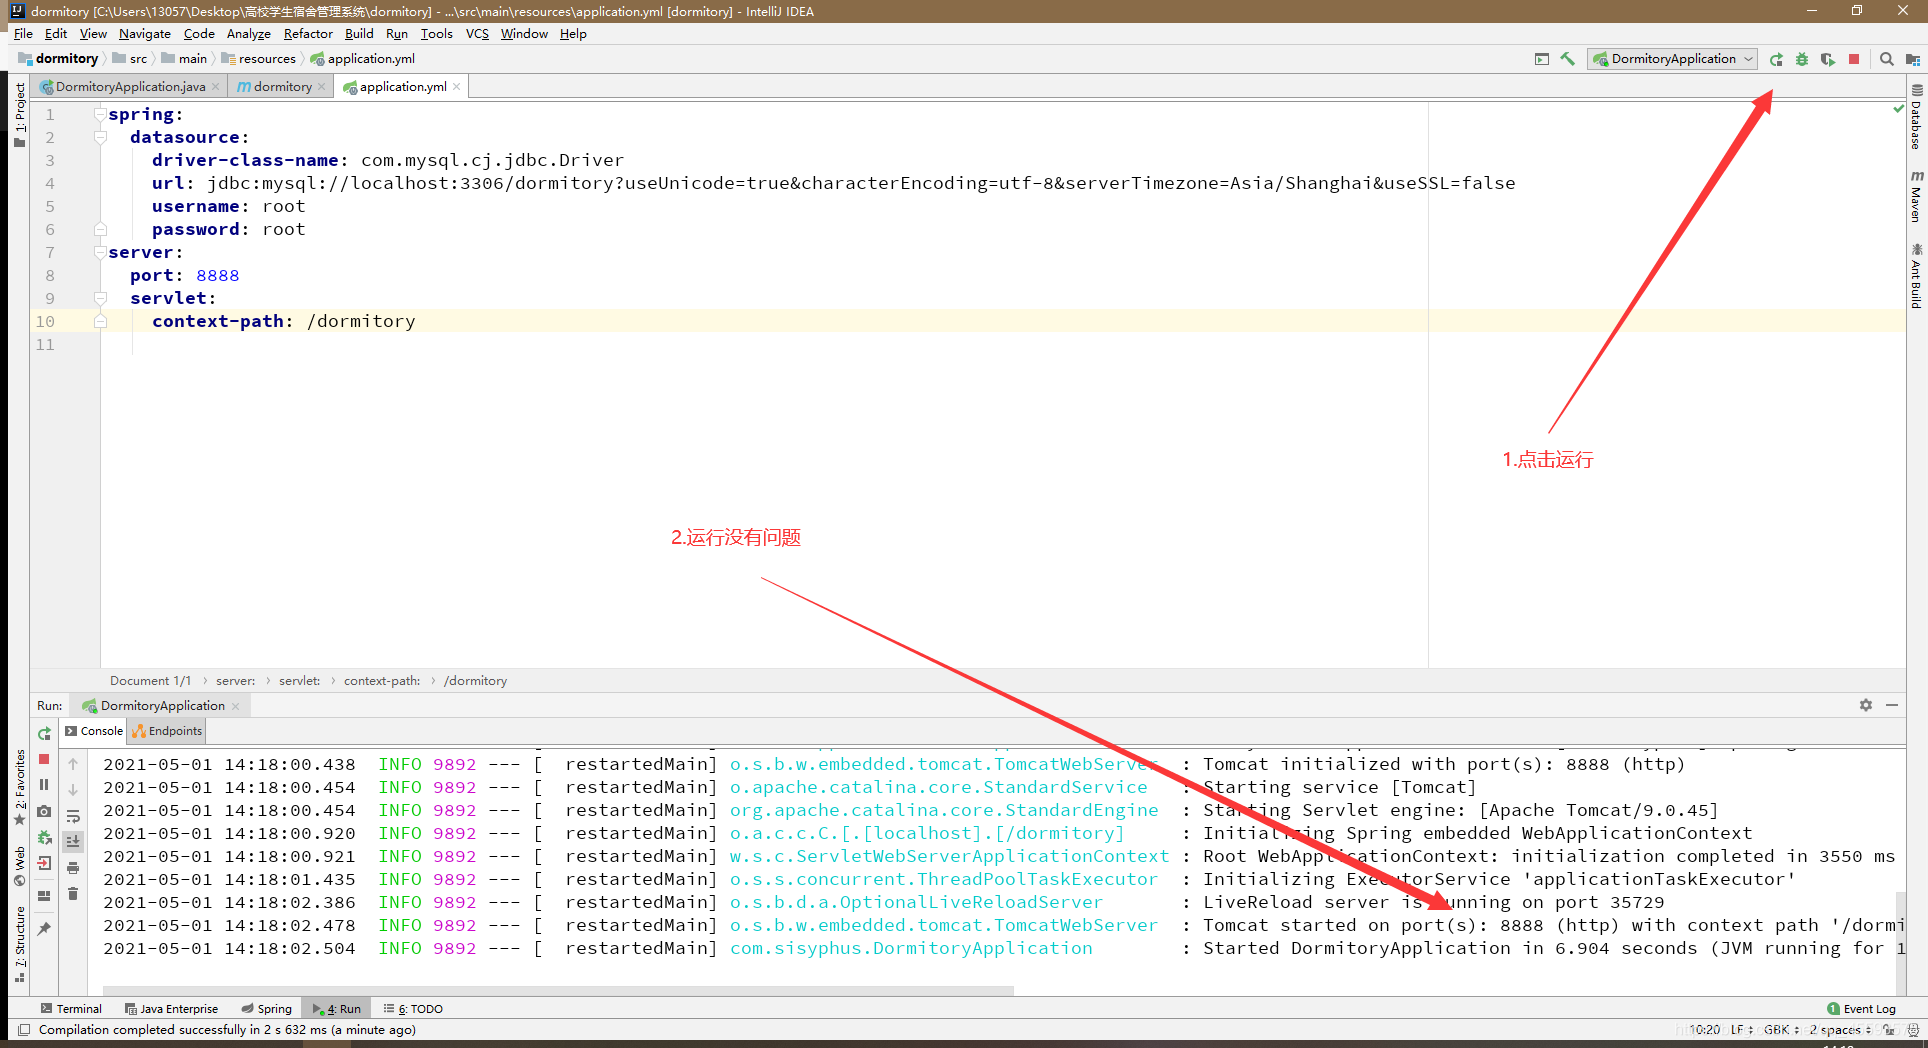Jump down the stack trace arrow
The height and width of the screenshot is (1048, 1928).
point(73,790)
